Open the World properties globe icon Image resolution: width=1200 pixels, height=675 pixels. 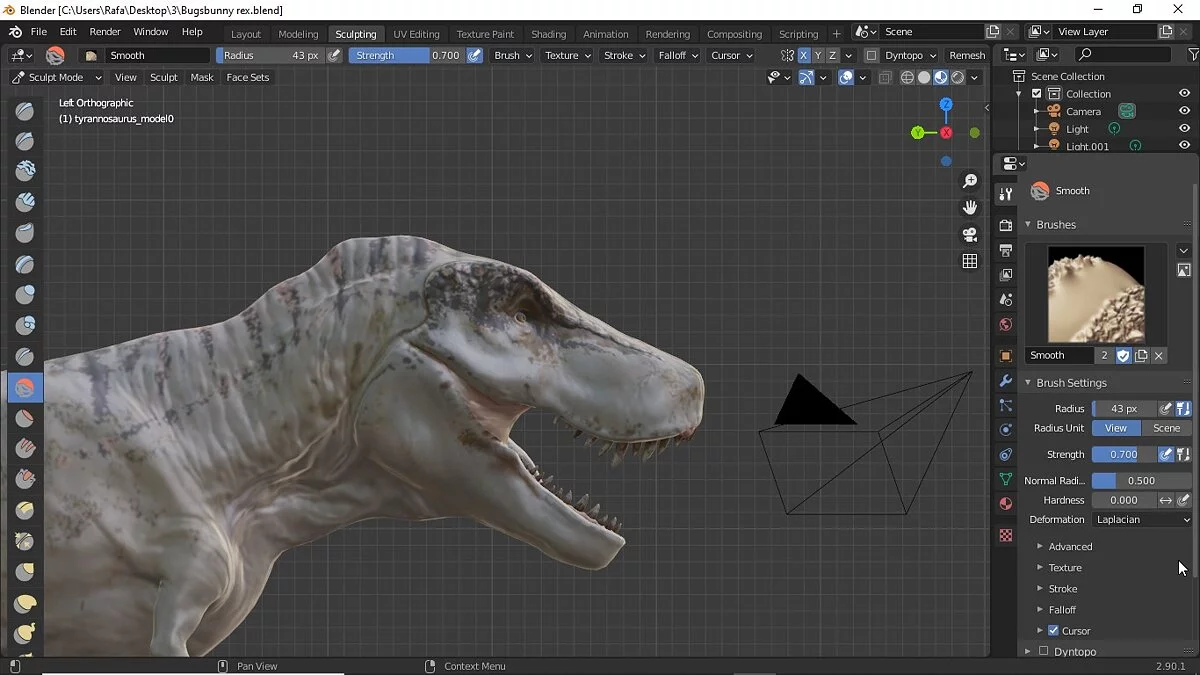pos(1006,325)
